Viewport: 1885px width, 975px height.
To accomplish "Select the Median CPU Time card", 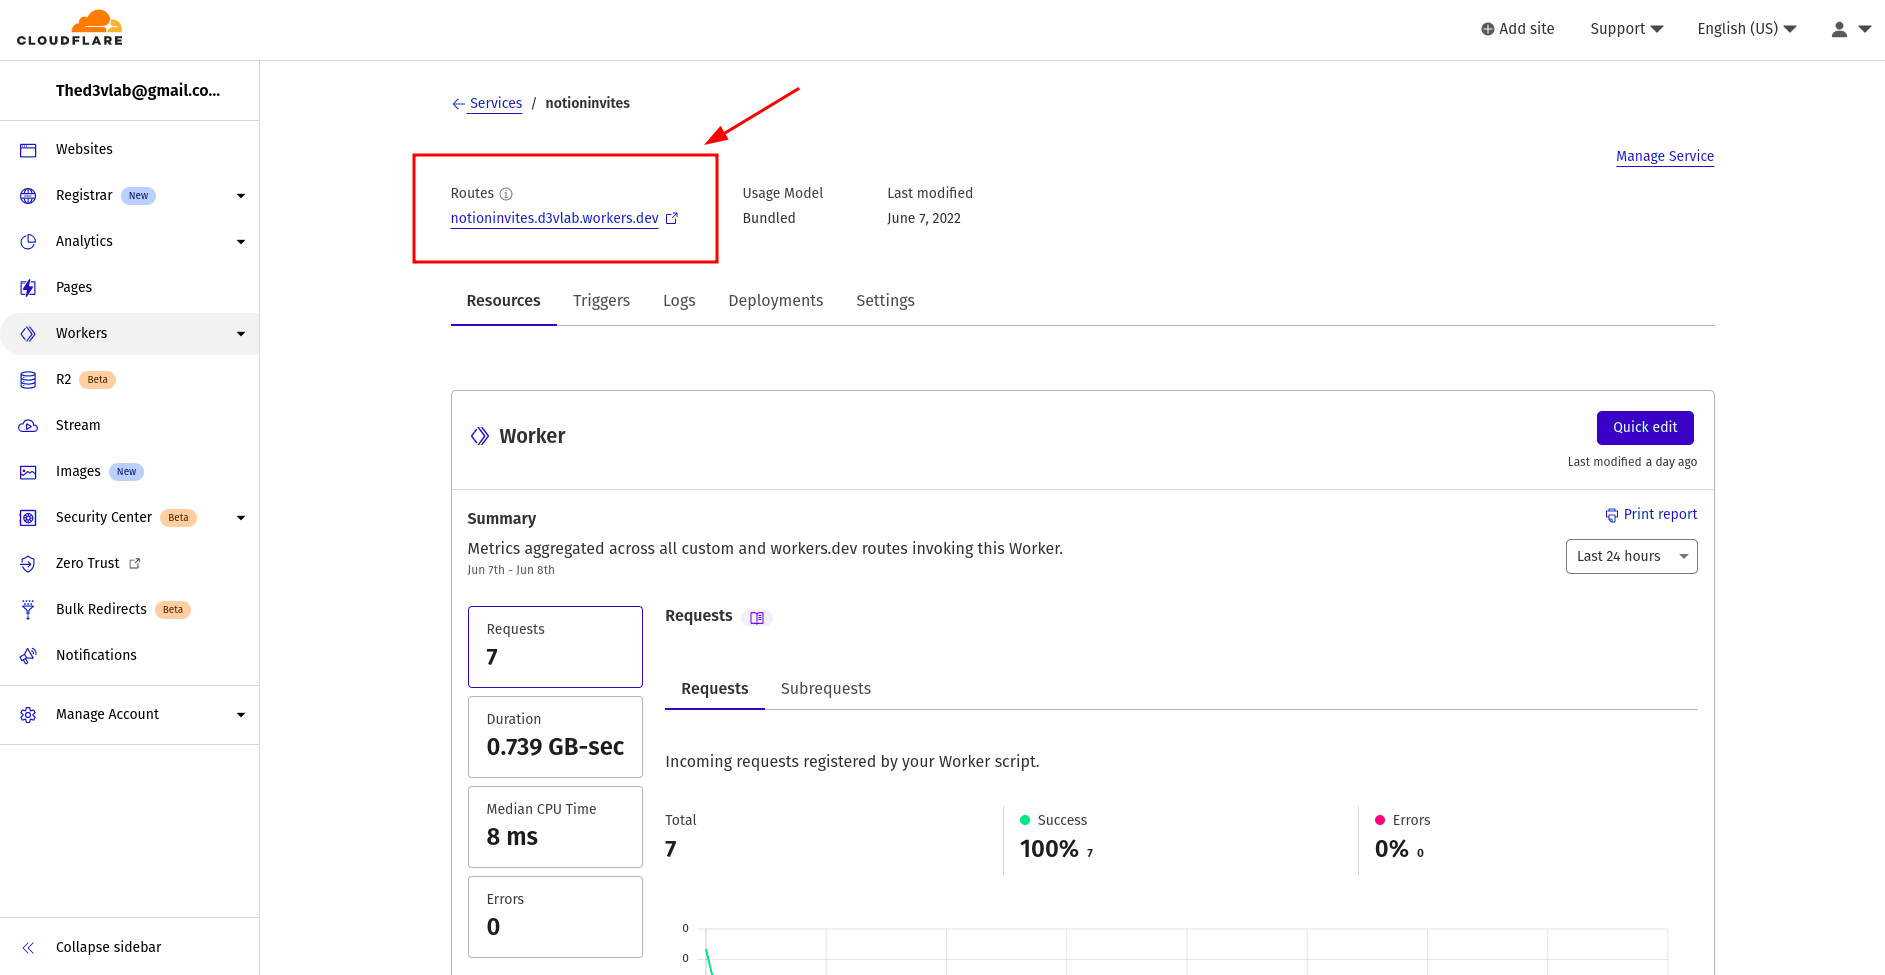I will pyautogui.click(x=555, y=827).
